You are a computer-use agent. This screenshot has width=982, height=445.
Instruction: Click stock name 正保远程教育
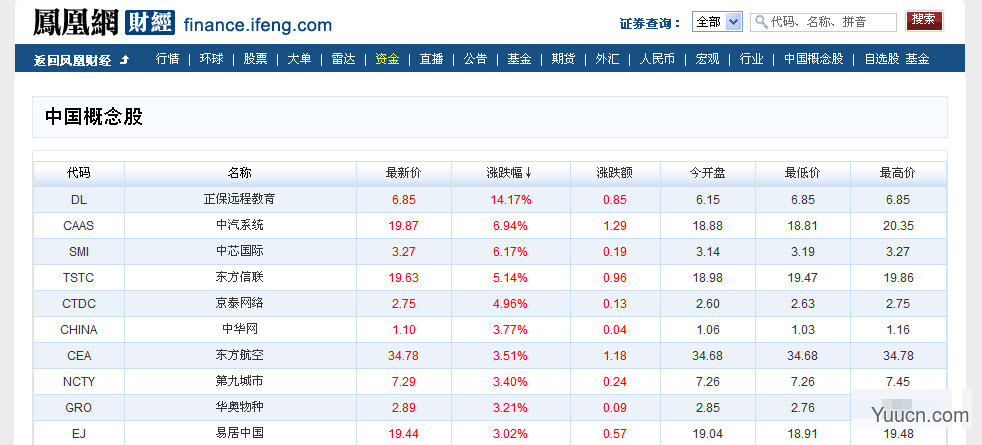tap(240, 199)
